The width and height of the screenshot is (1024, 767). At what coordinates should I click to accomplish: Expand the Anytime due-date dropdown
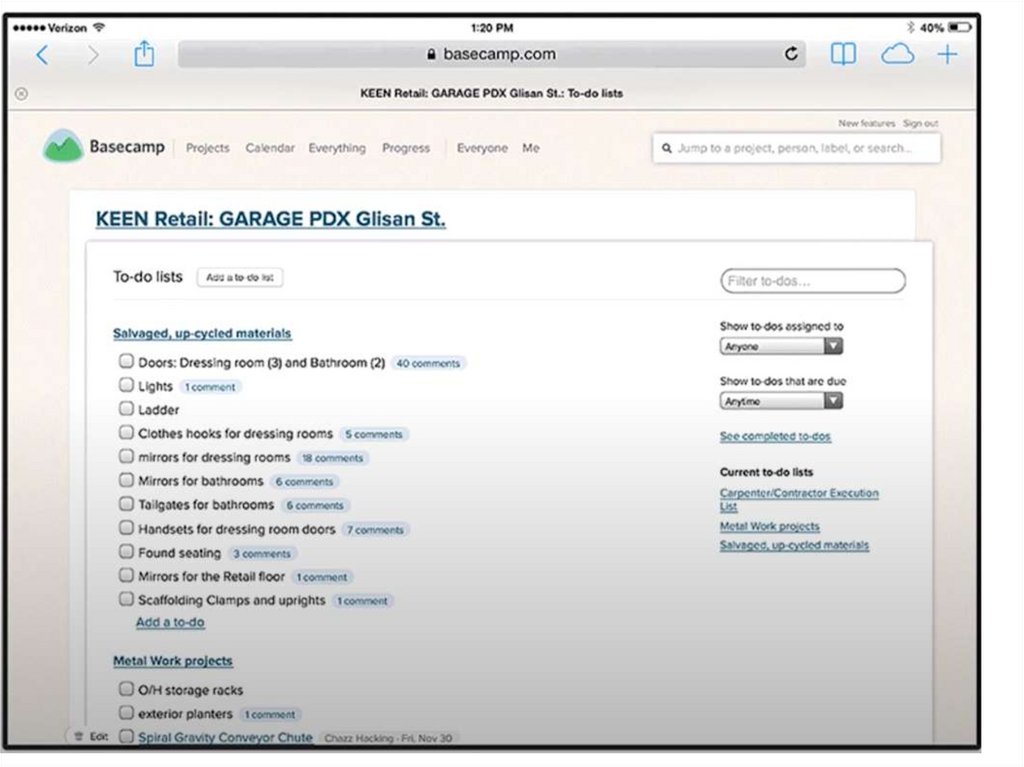780,401
